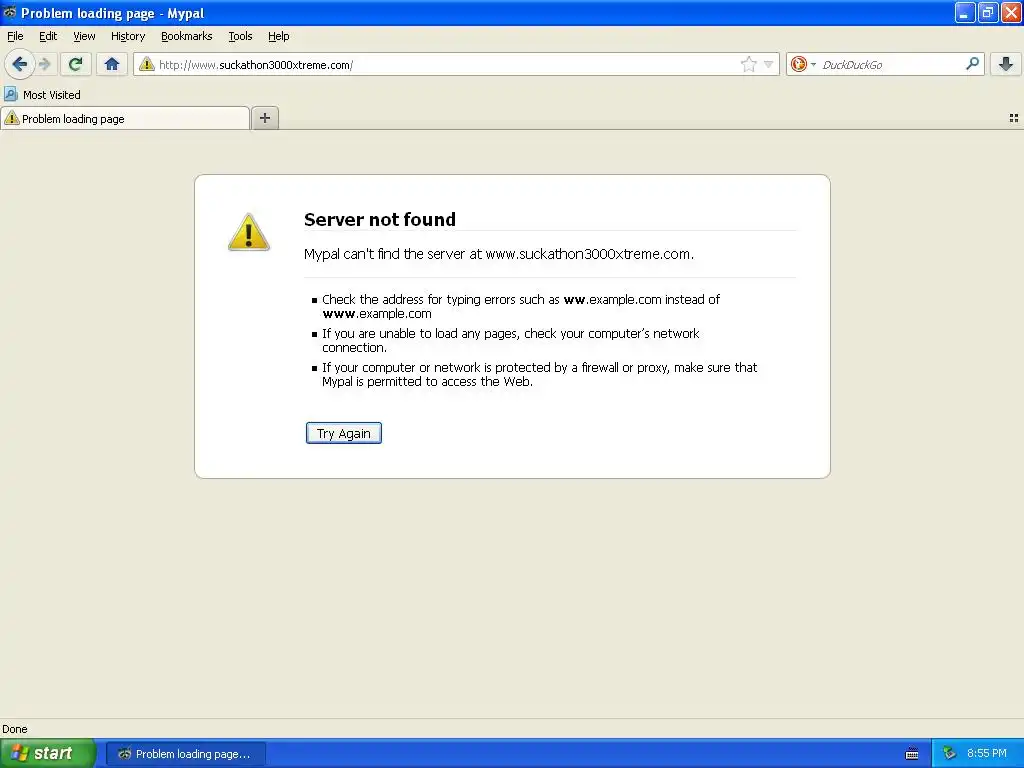Click the Mypal raccoon icon in title bar

(9, 12)
